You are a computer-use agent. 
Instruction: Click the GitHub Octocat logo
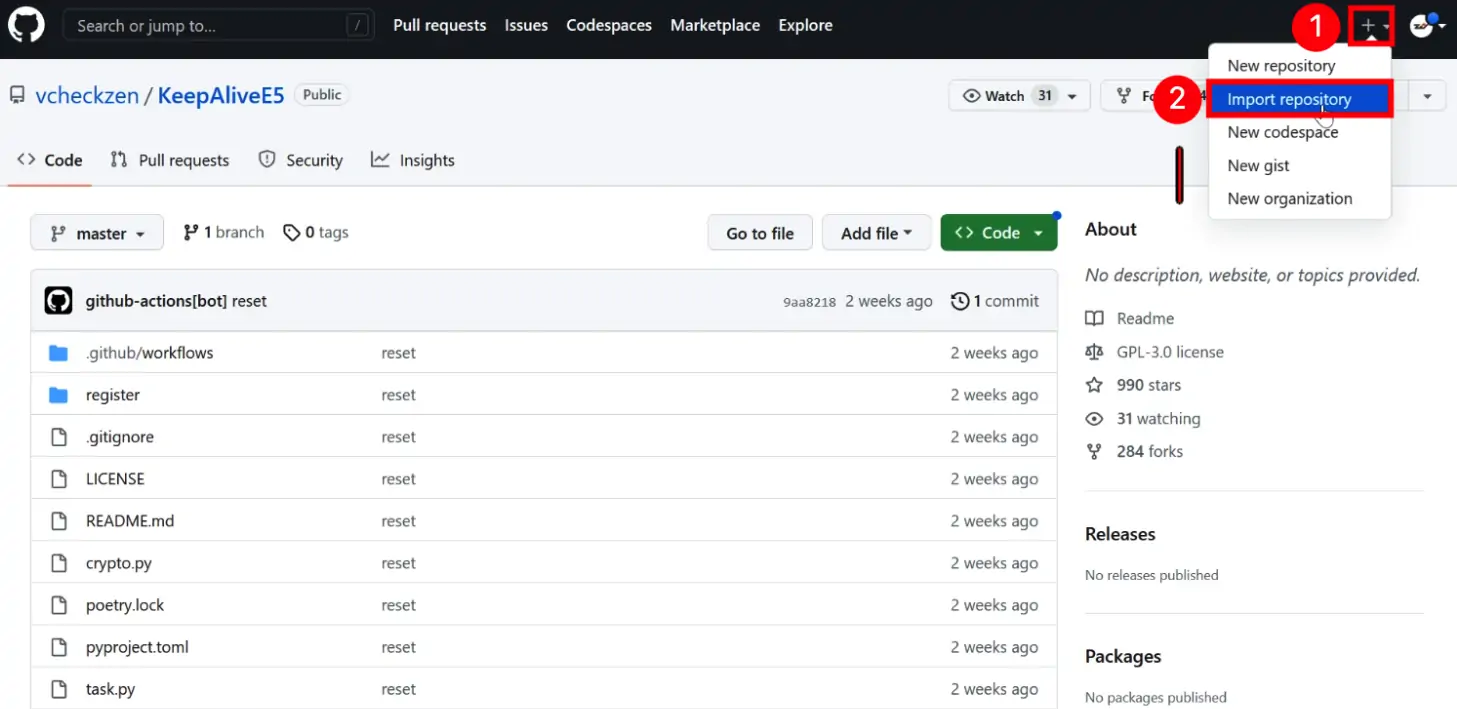click(x=27, y=26)
